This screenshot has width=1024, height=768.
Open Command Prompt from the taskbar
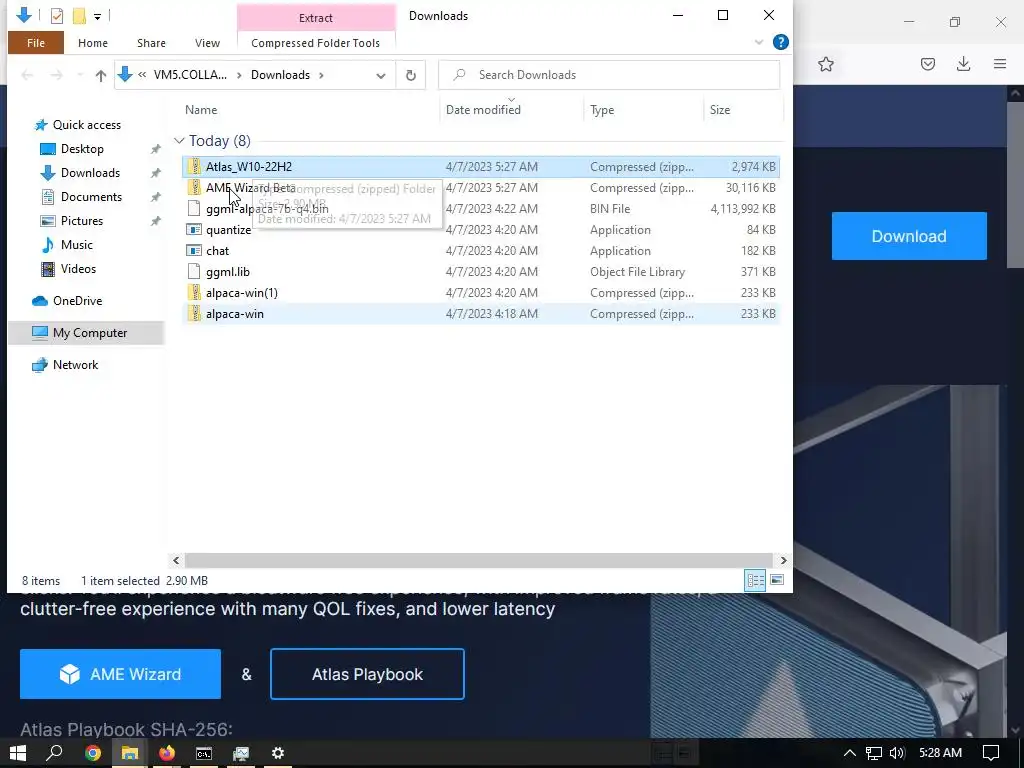point(204,753)
